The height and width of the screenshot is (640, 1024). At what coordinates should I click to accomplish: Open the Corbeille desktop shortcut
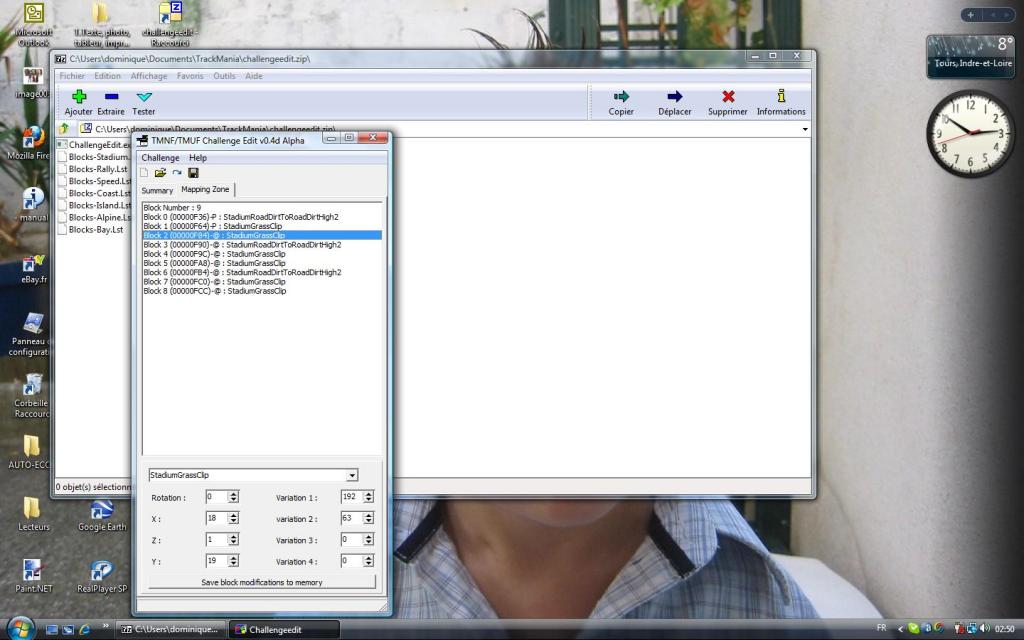click(31, 395)
